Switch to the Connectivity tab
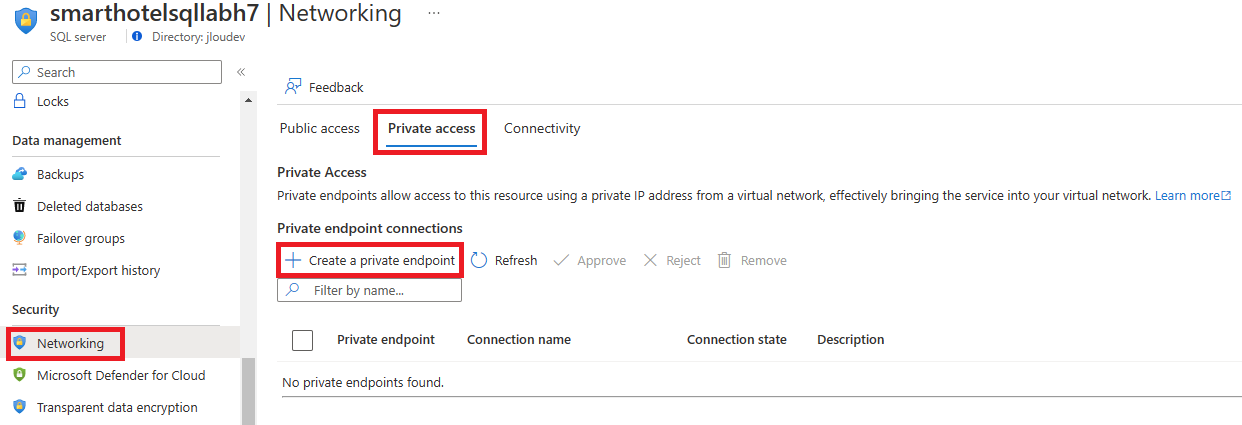This screenshot has height=425, width=1242. click(x=542, y=128)
